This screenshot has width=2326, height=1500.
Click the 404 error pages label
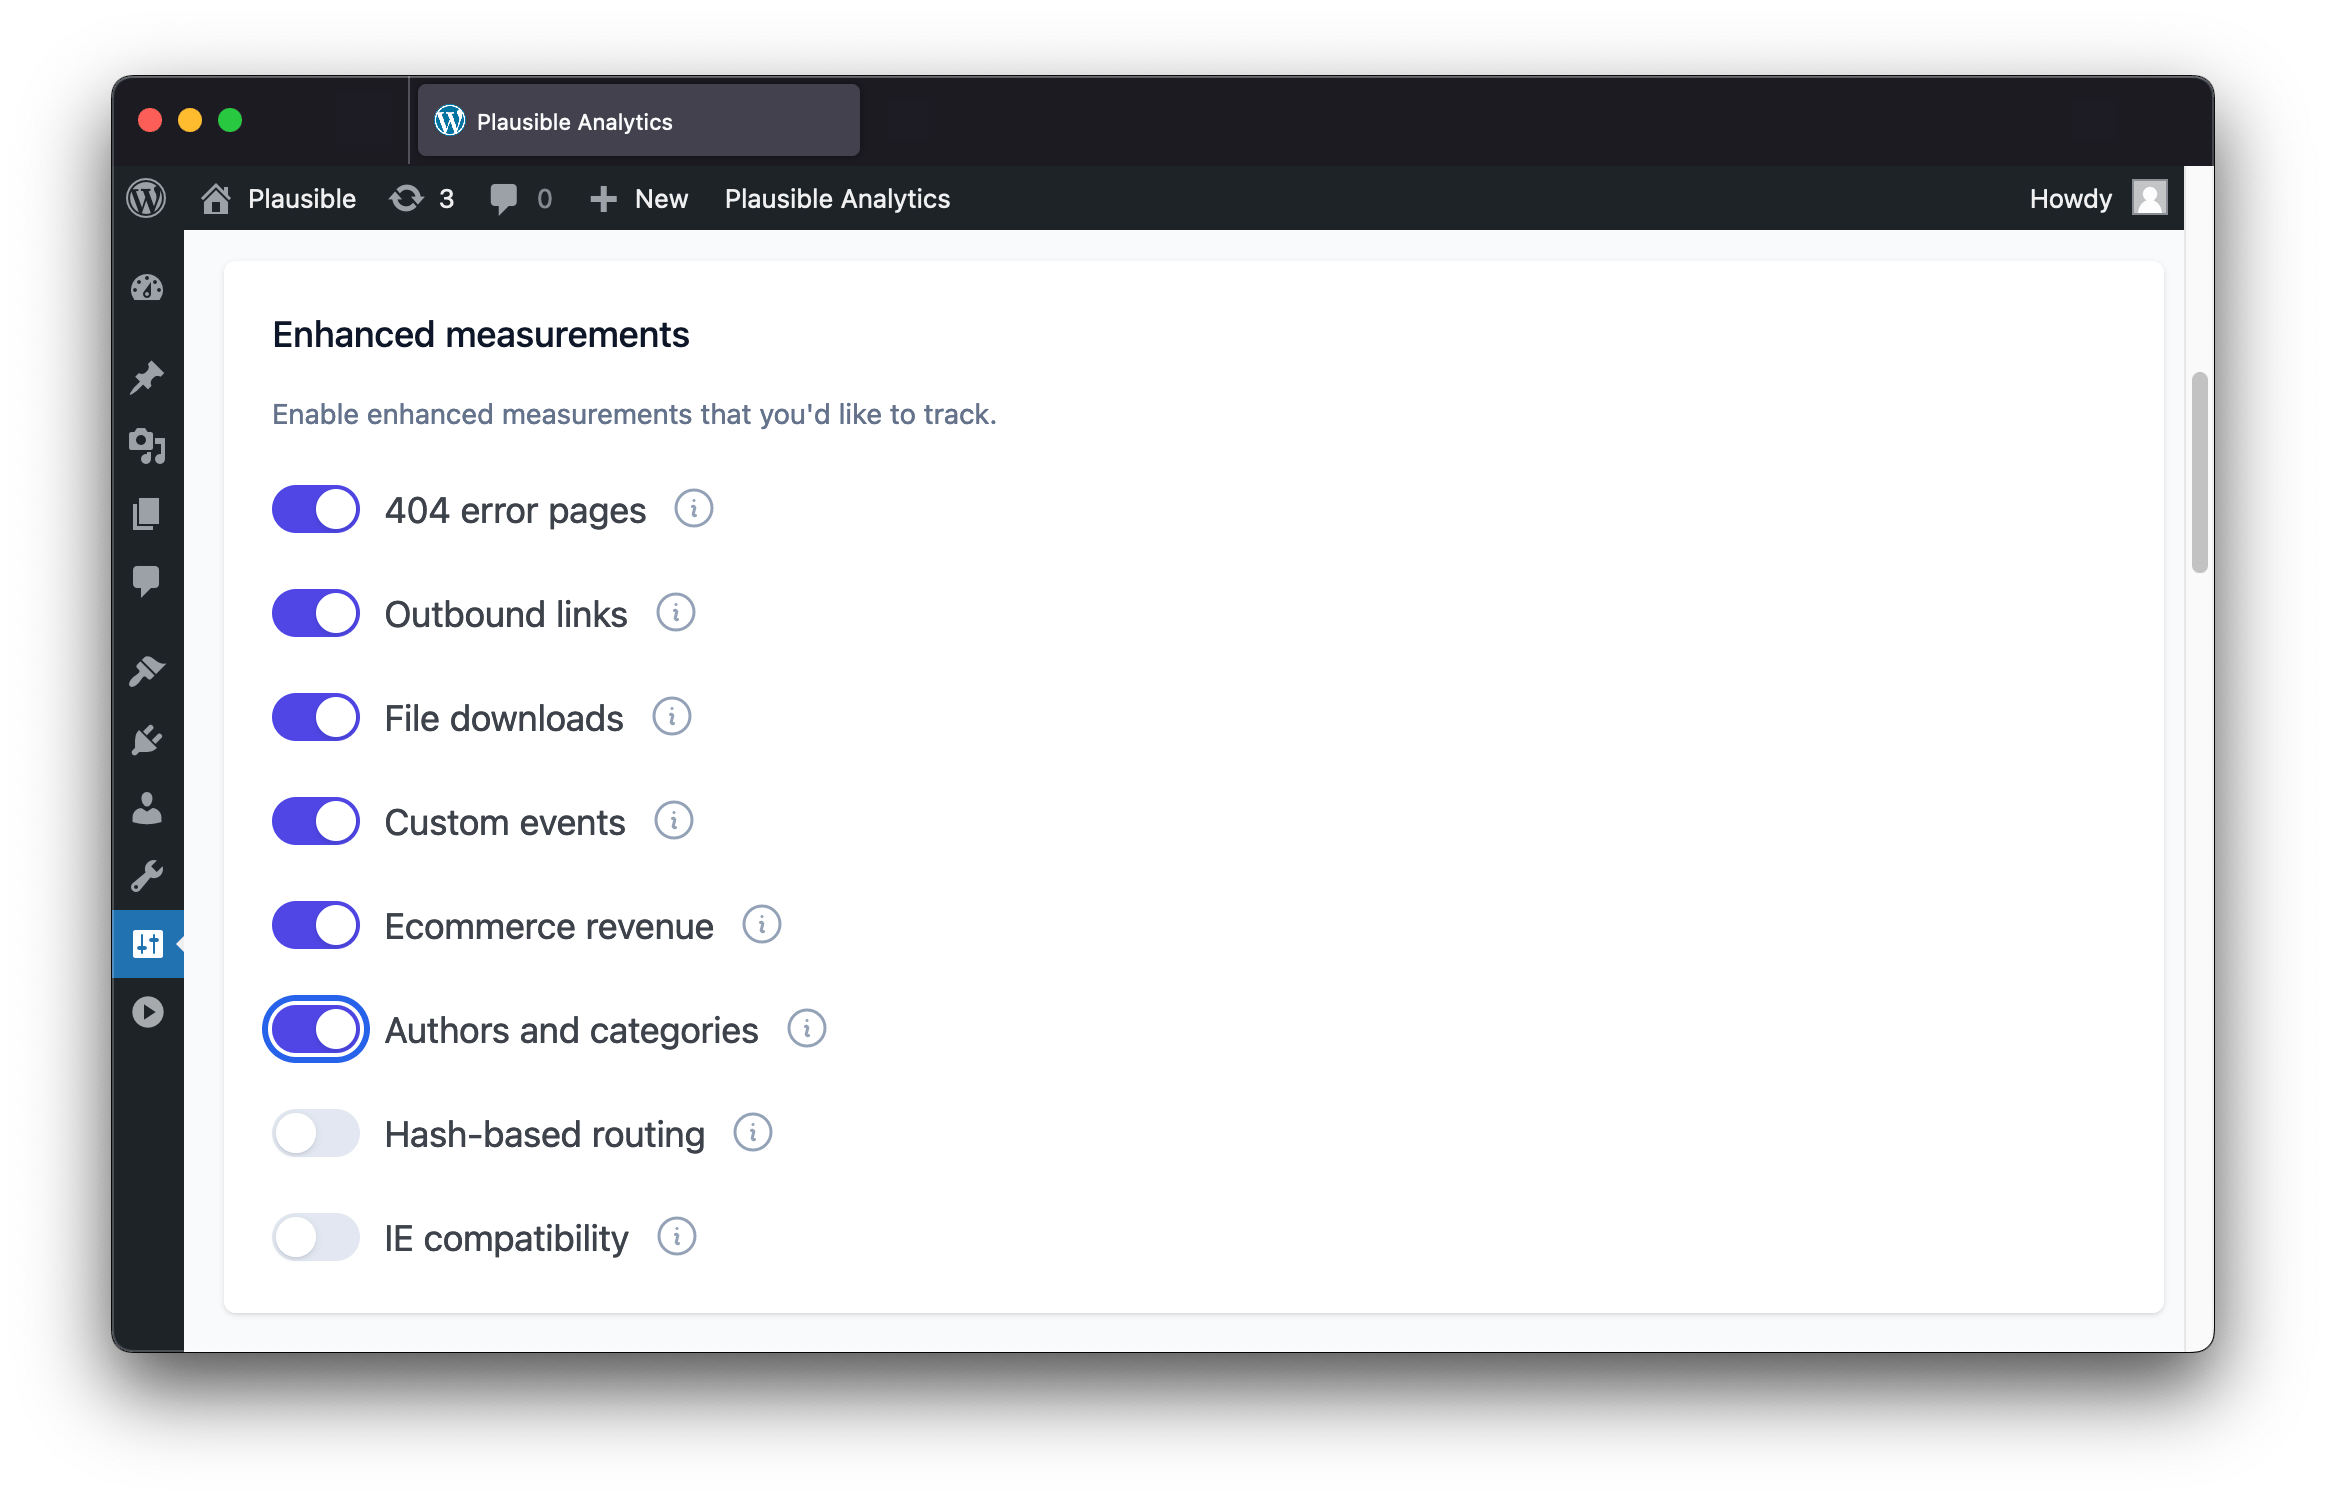click(x=515, y=511)
